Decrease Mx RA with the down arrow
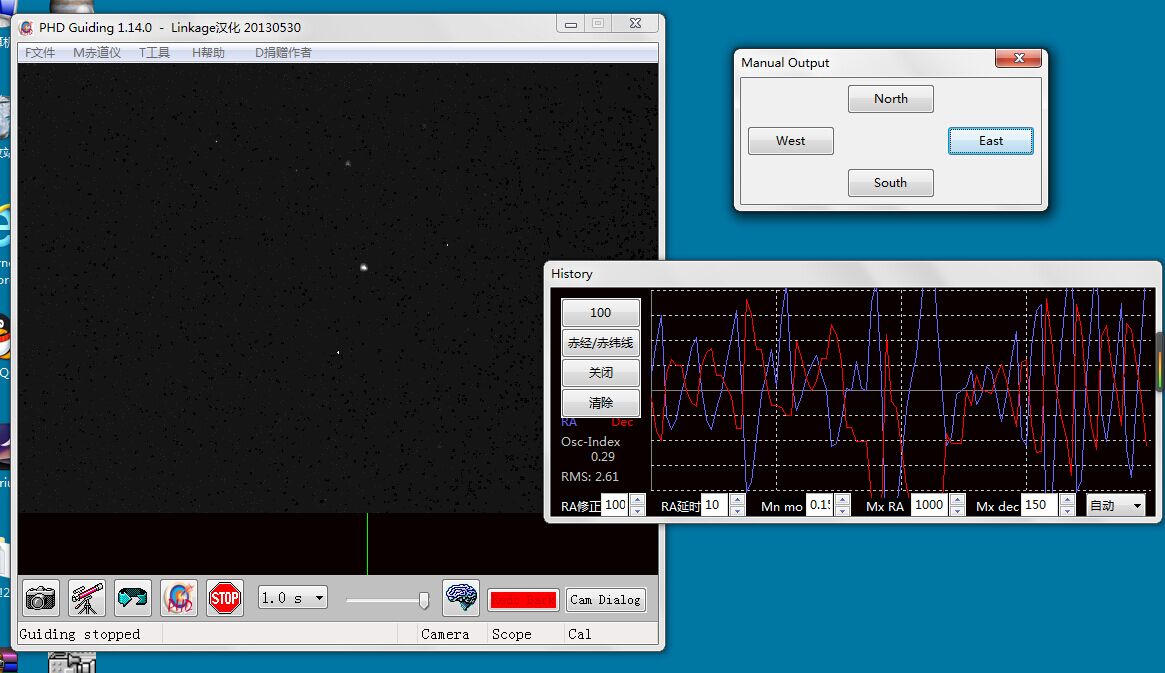This screenshot has height=673, width=1165. click(957, 511)
